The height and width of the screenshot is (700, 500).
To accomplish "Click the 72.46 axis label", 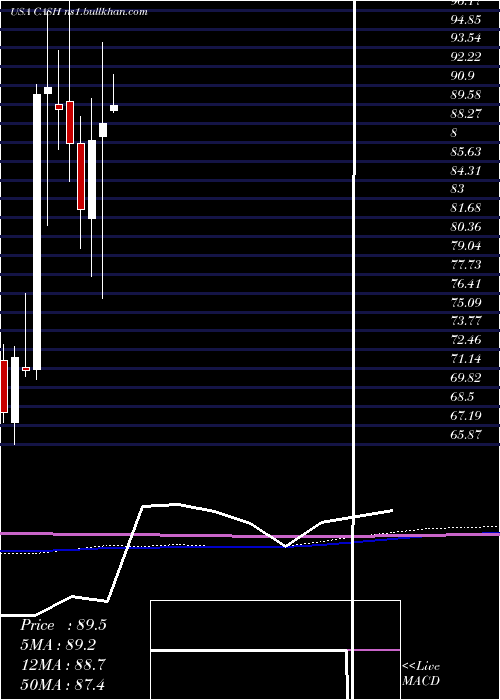I will [466, 340].
